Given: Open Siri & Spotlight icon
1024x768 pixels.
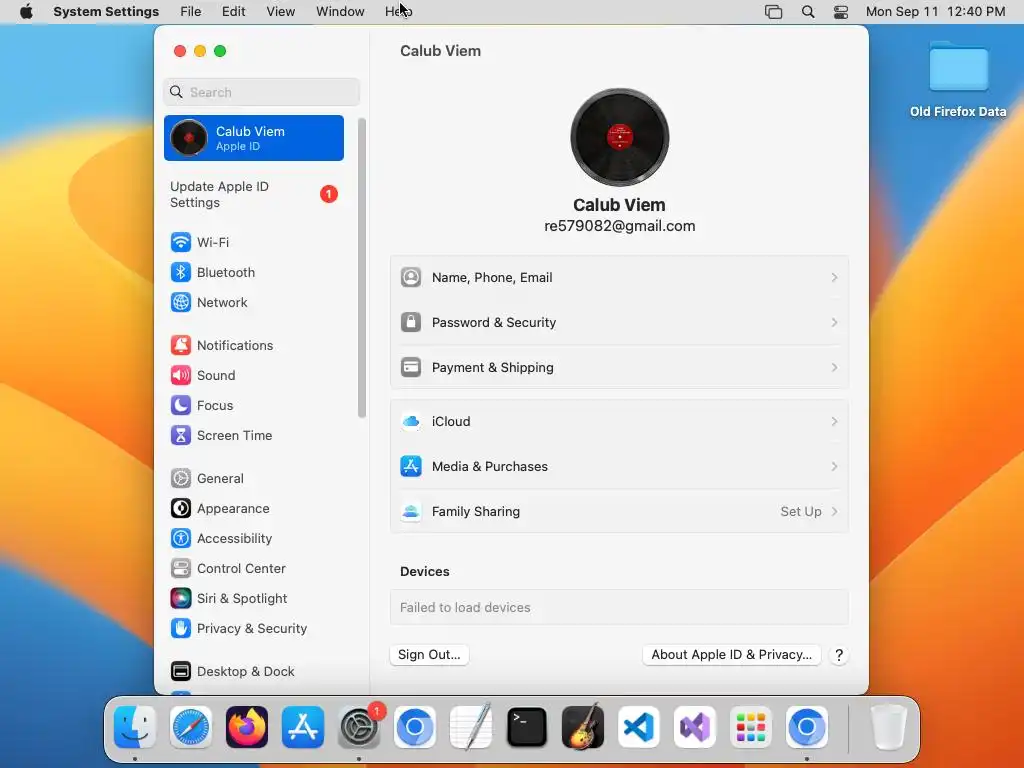Looking at the screenshot, I should click(181, 599).
